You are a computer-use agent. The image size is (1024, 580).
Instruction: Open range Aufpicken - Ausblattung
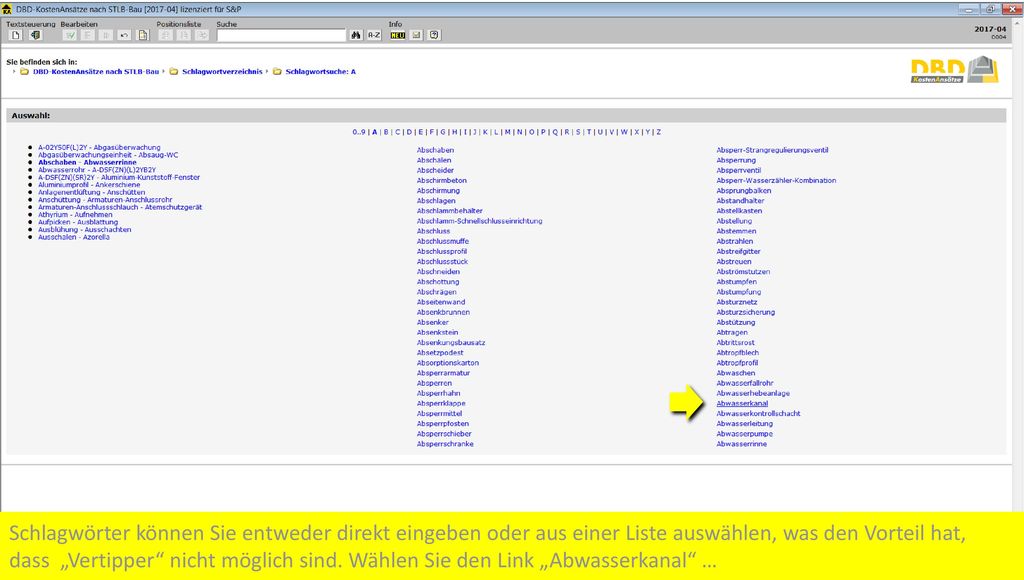[x=78, y=222]
